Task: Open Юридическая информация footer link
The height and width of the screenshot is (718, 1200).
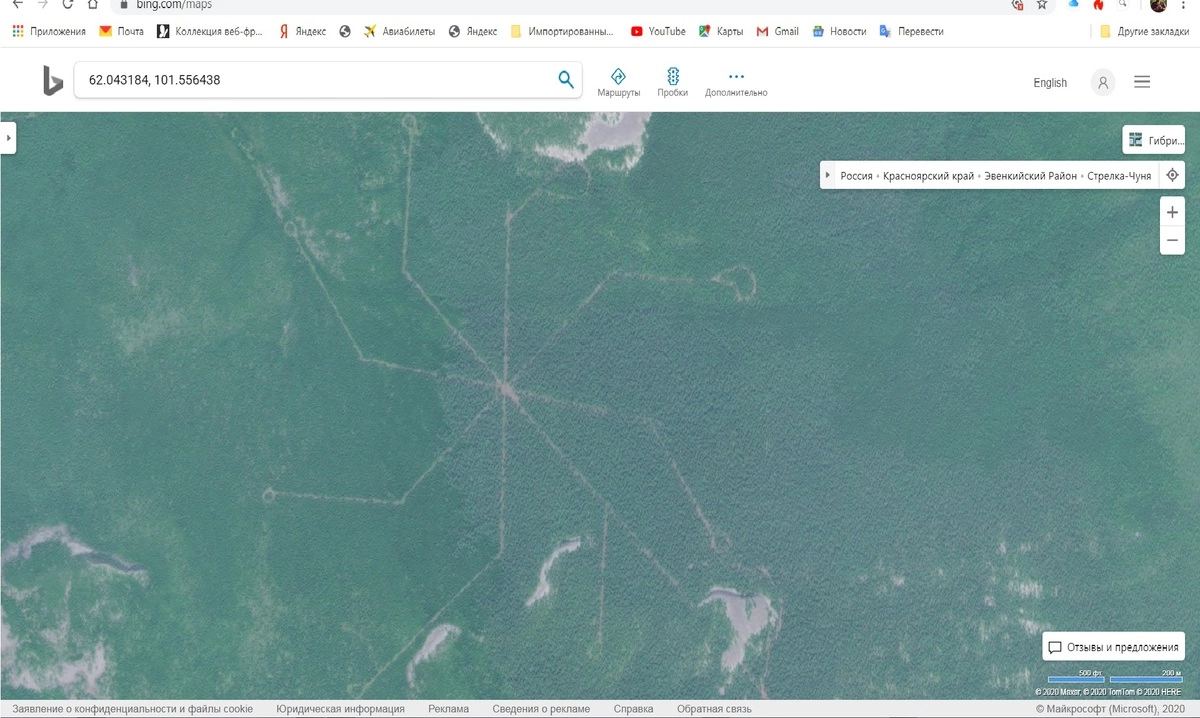Action: (x=340, y=709)
